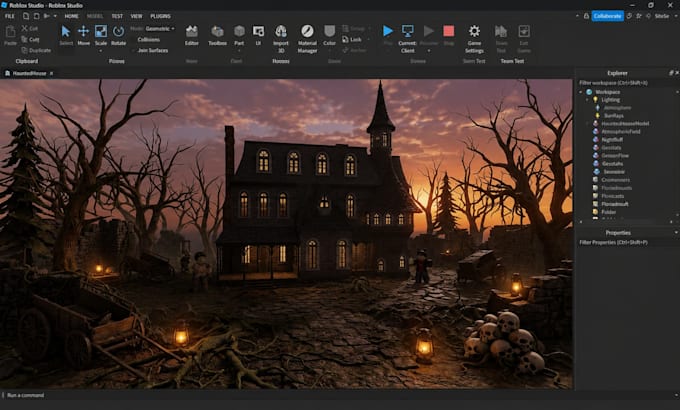
Task: Open the quick access toolbar dropdown arrow
Action: click(55, 16)
